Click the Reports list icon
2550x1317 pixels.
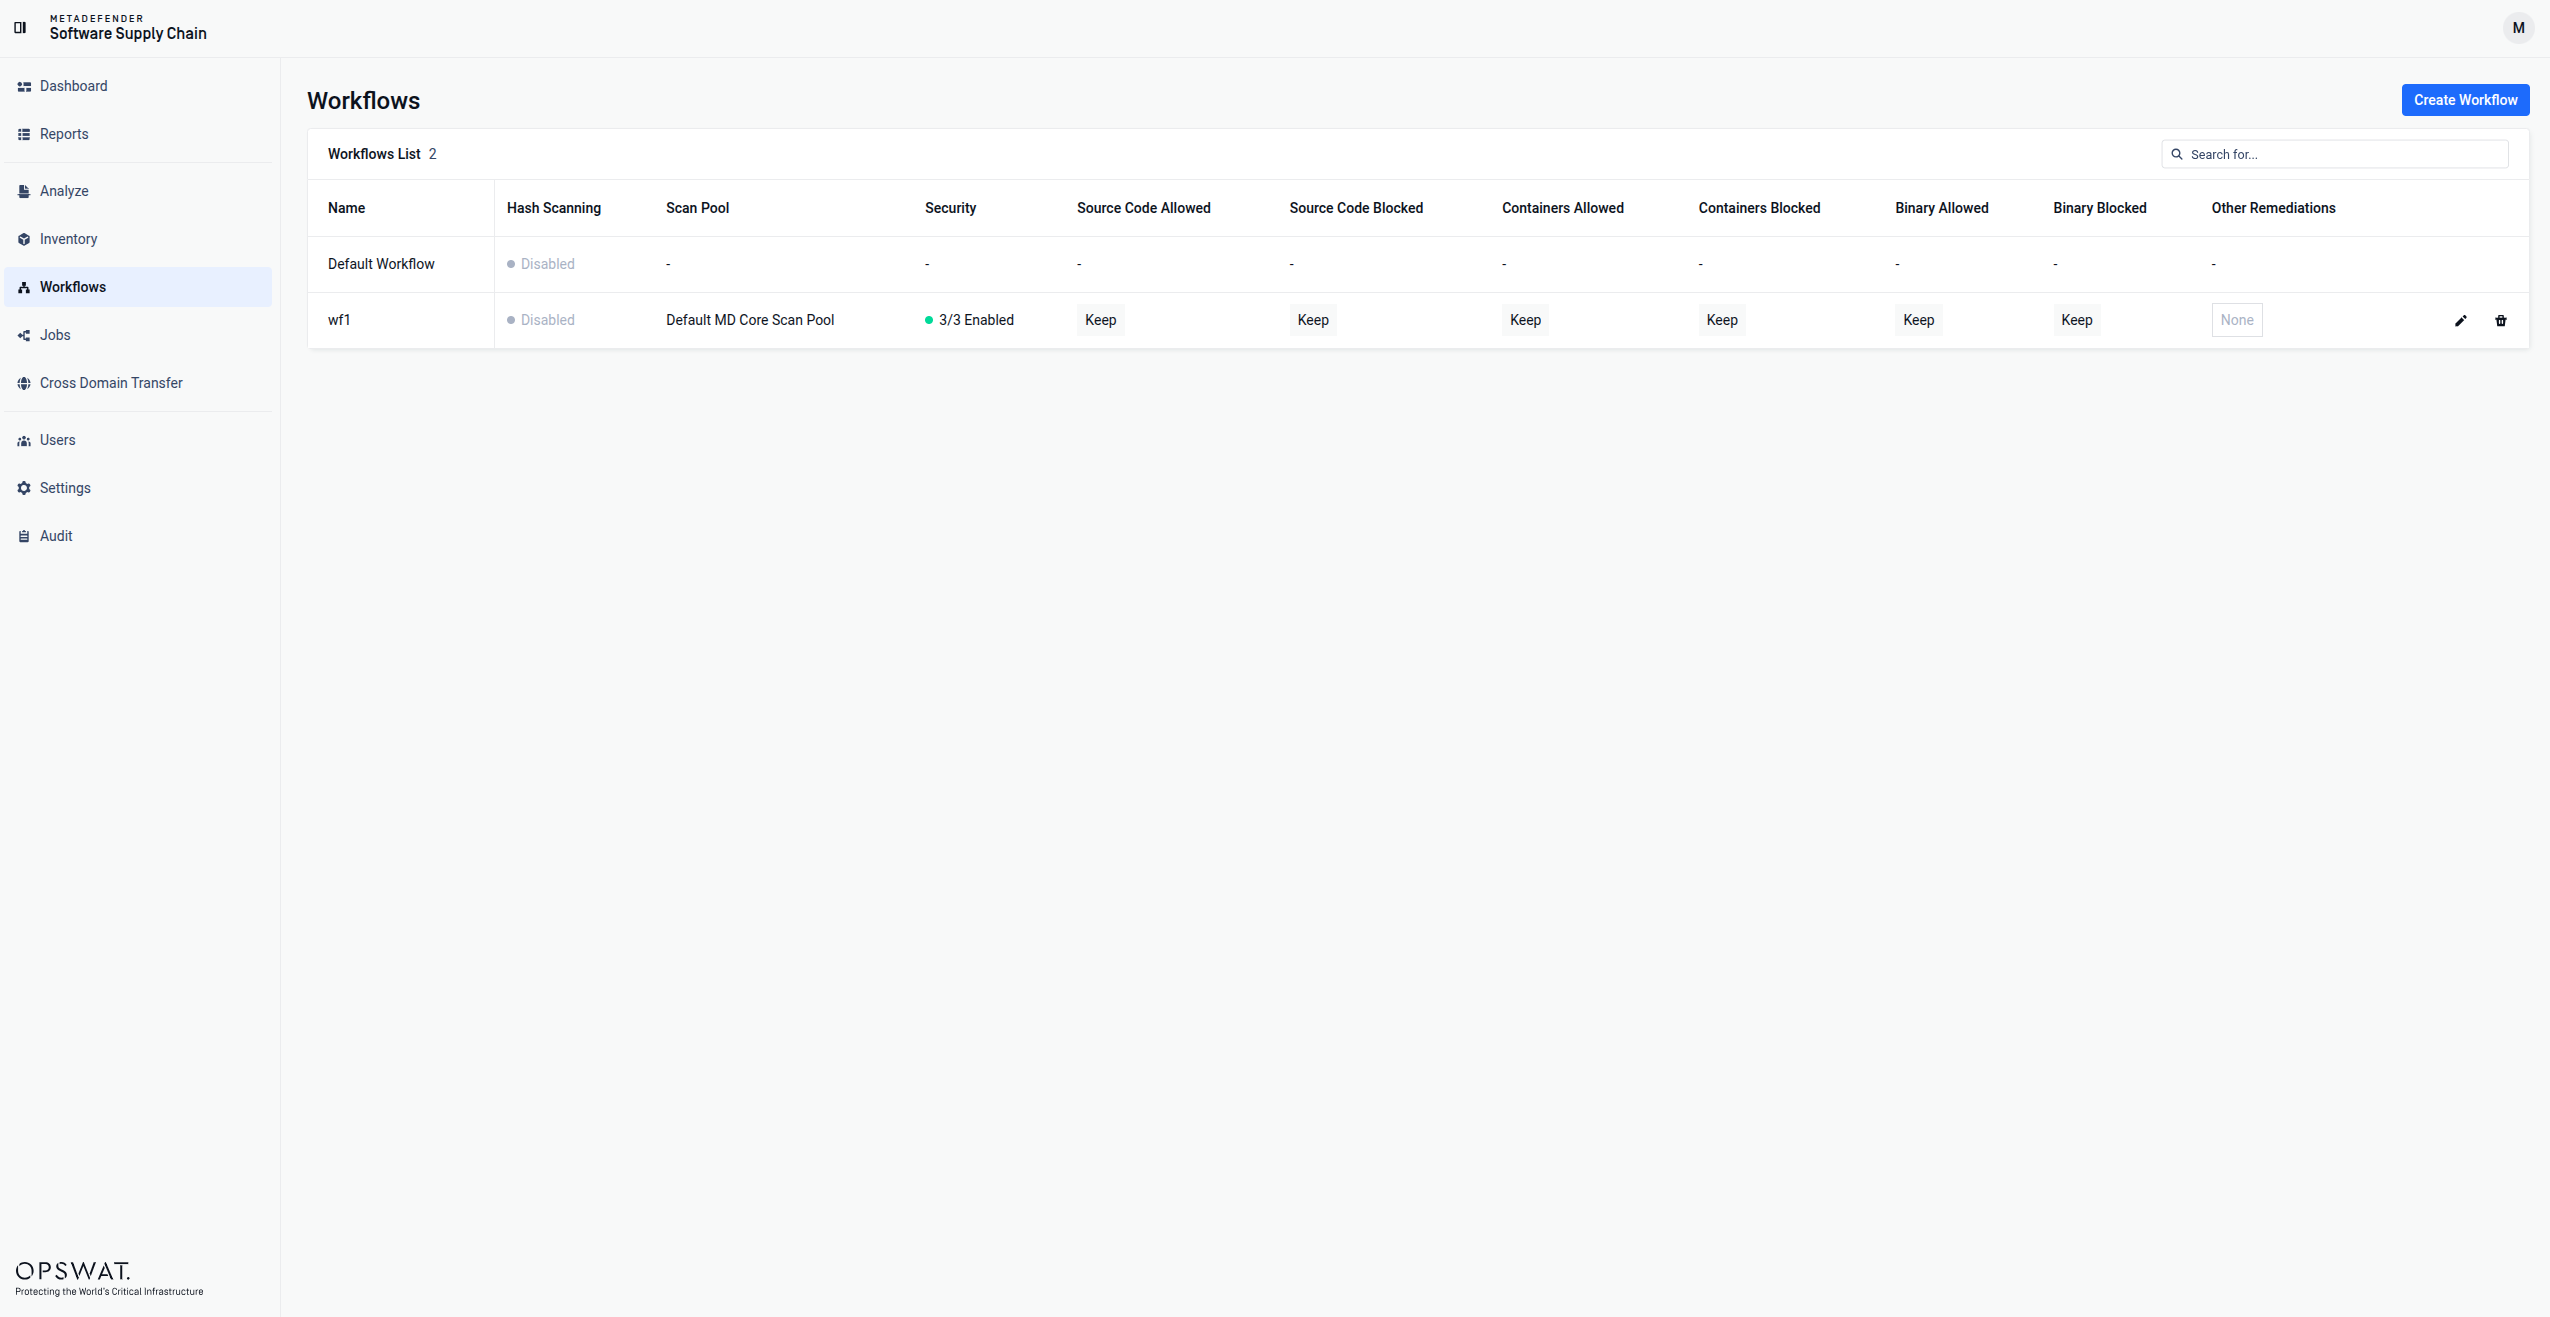(24, 135)
